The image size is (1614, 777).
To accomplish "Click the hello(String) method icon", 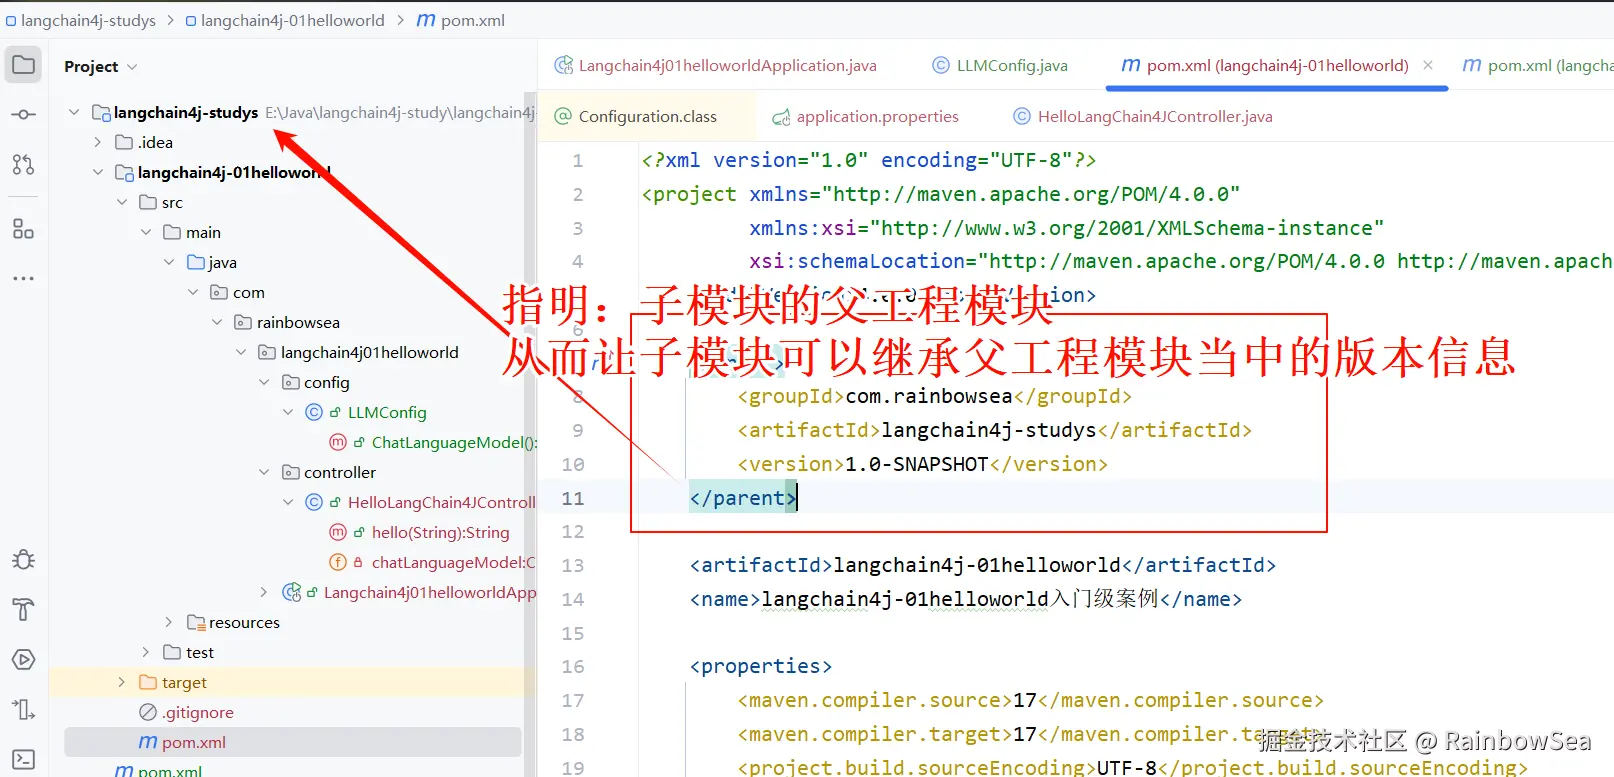I will click(338, 532).
